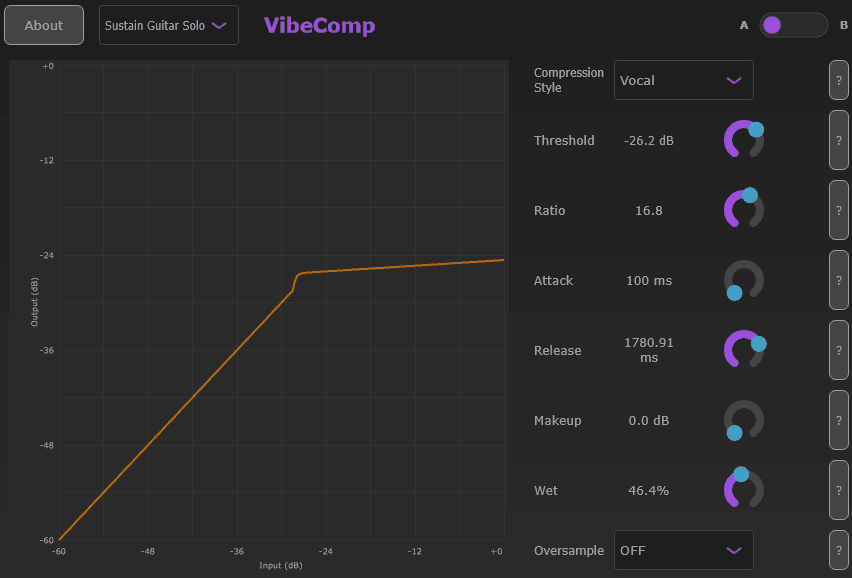
Task: Click the VibeComp plugin title
Action: [x=319, y=24]
